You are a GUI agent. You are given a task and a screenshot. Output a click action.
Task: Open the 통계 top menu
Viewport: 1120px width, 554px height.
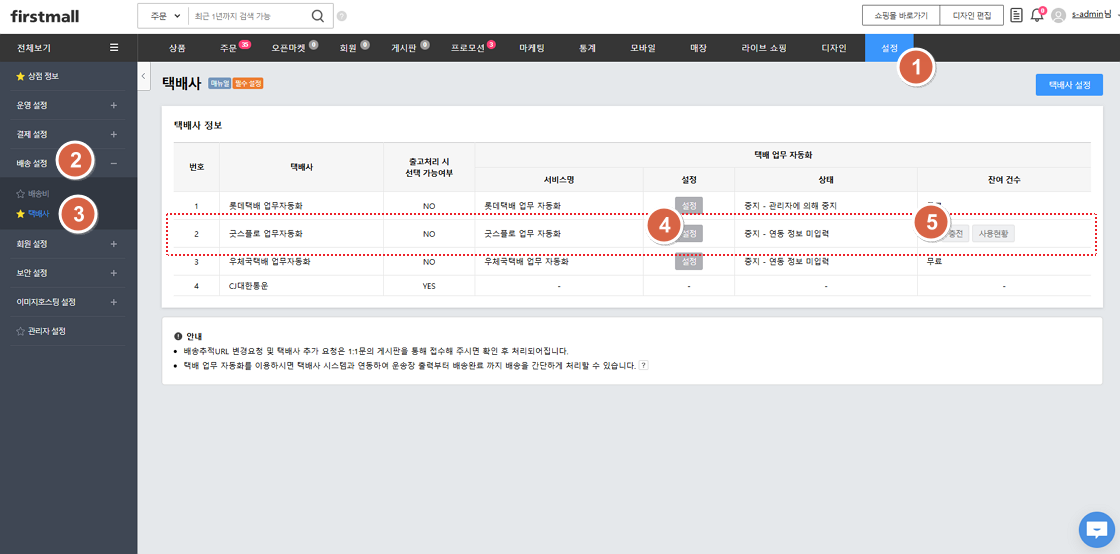[587, 49]
